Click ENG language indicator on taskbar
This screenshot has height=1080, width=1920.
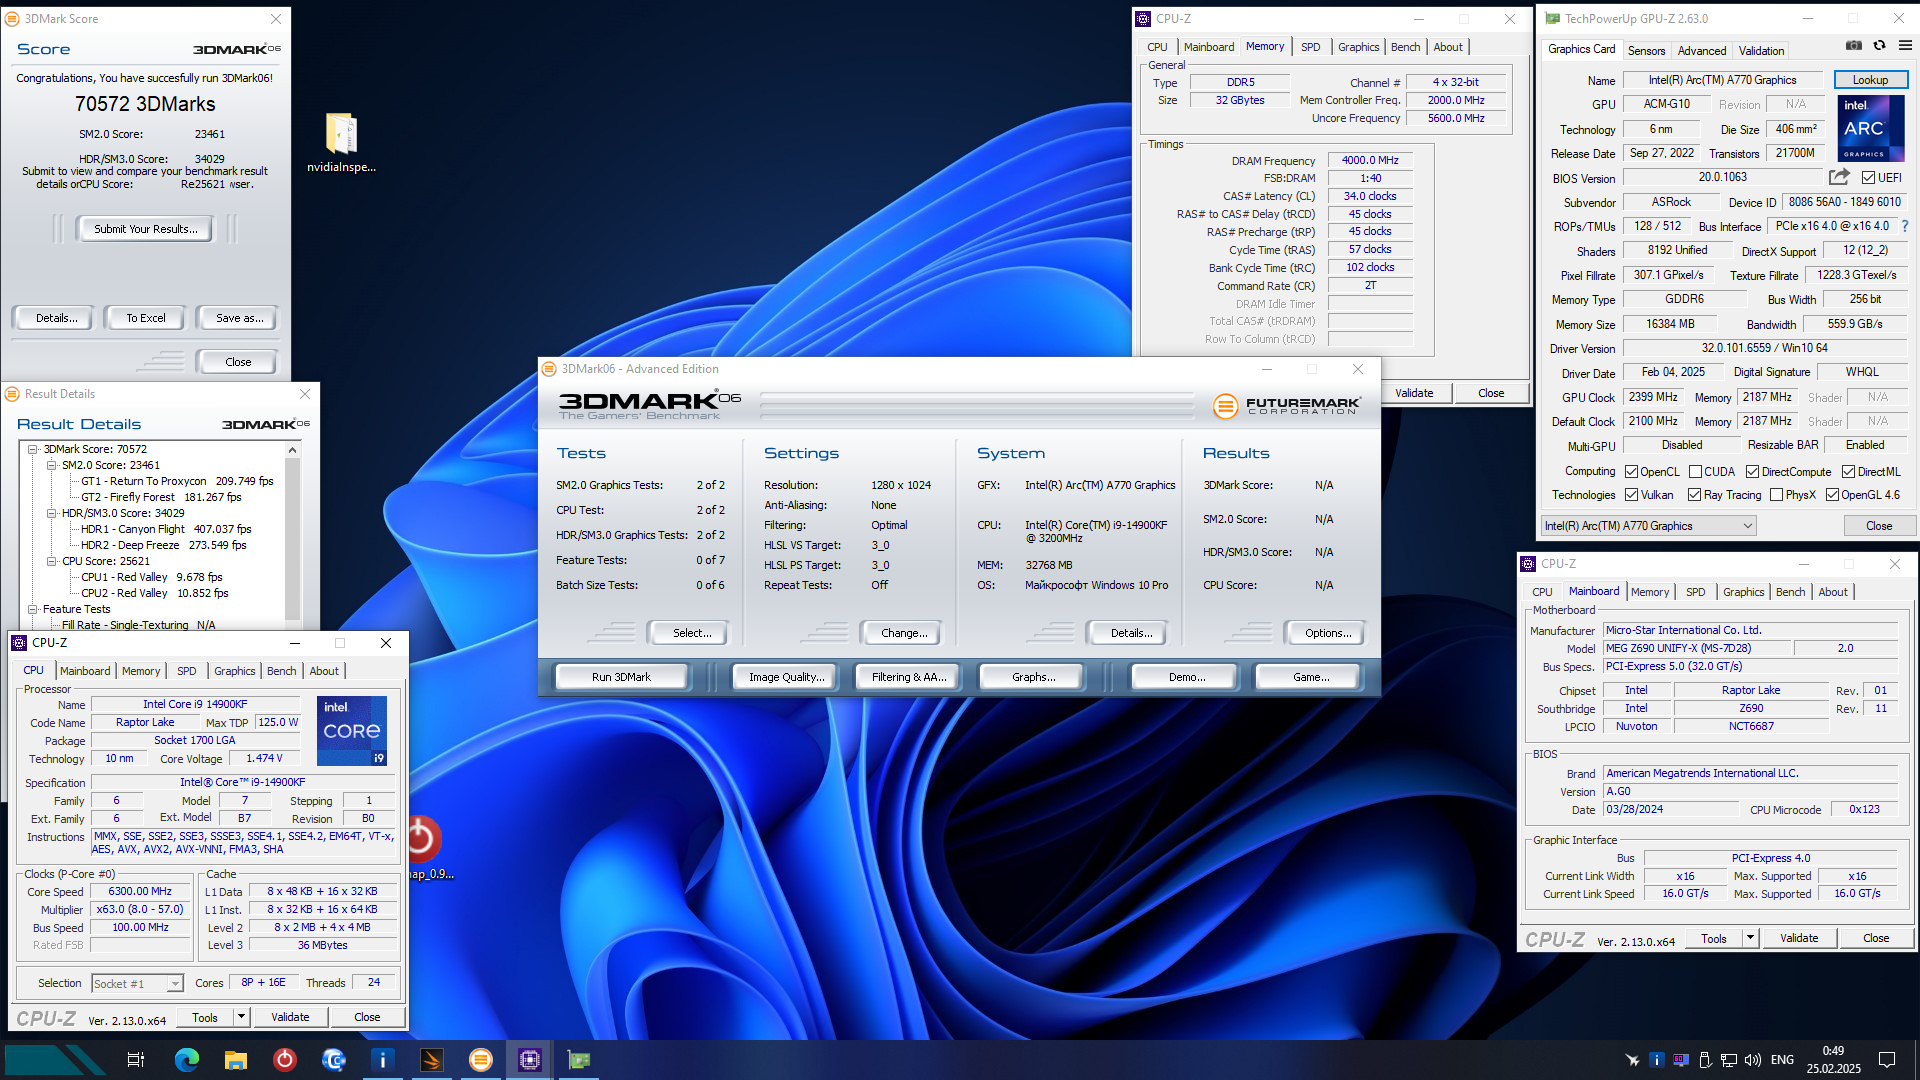pyautogui.click(x=1782, y=1060)
